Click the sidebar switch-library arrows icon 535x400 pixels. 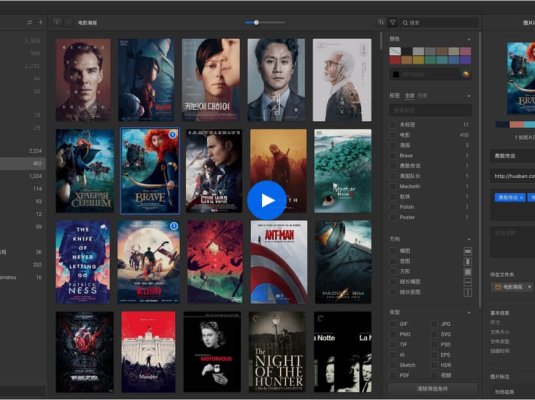[x=30, y=23]
